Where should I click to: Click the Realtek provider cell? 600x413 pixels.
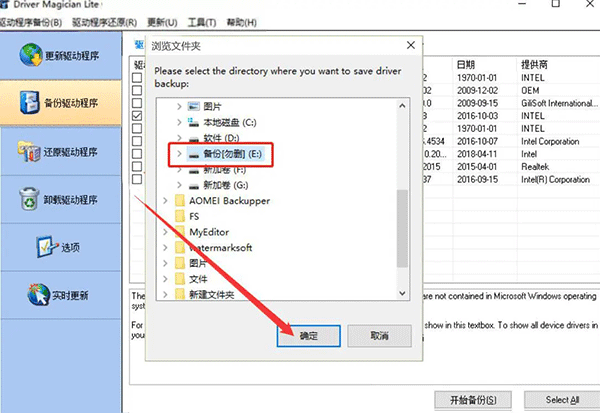535,167
